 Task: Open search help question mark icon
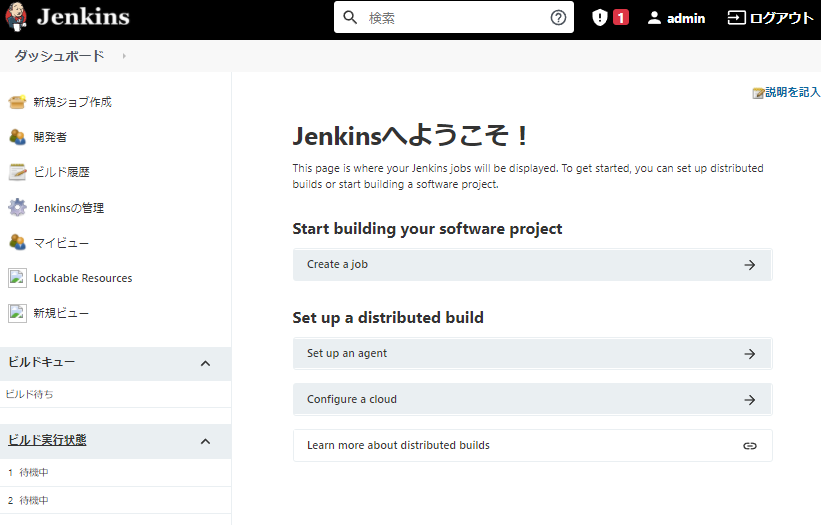point(558,18)
